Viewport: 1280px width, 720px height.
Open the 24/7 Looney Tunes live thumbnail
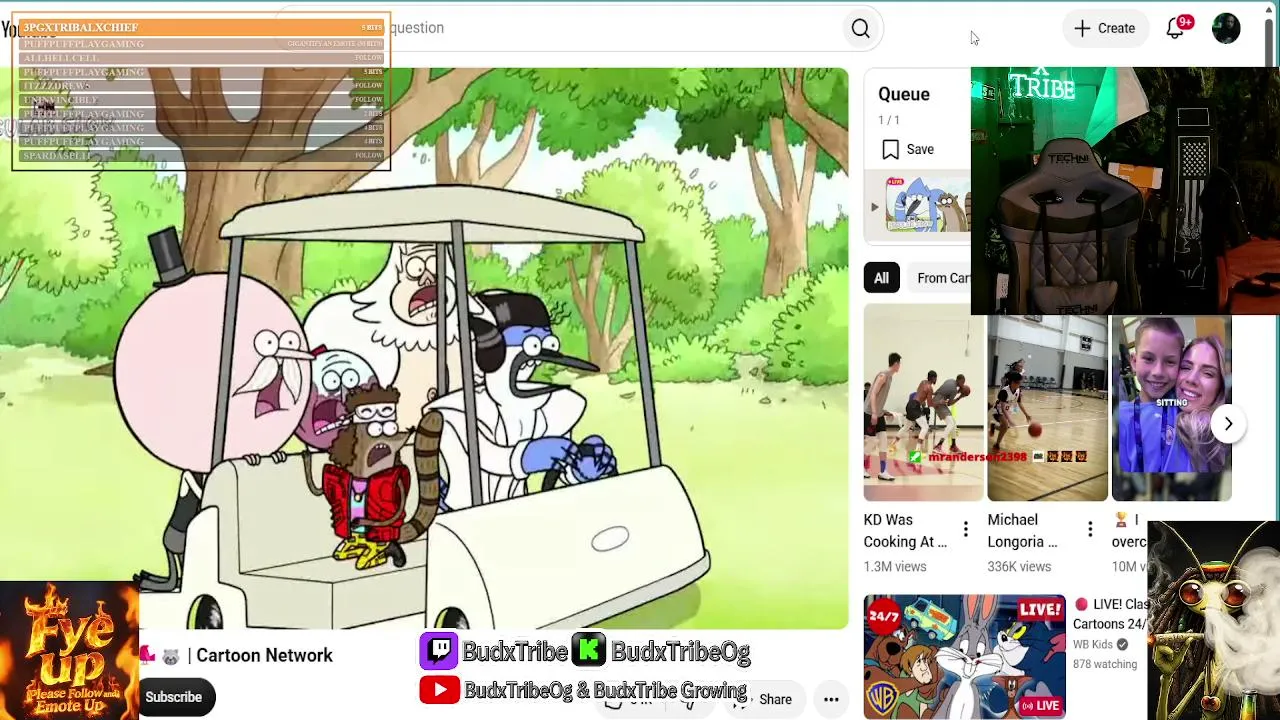964,657
